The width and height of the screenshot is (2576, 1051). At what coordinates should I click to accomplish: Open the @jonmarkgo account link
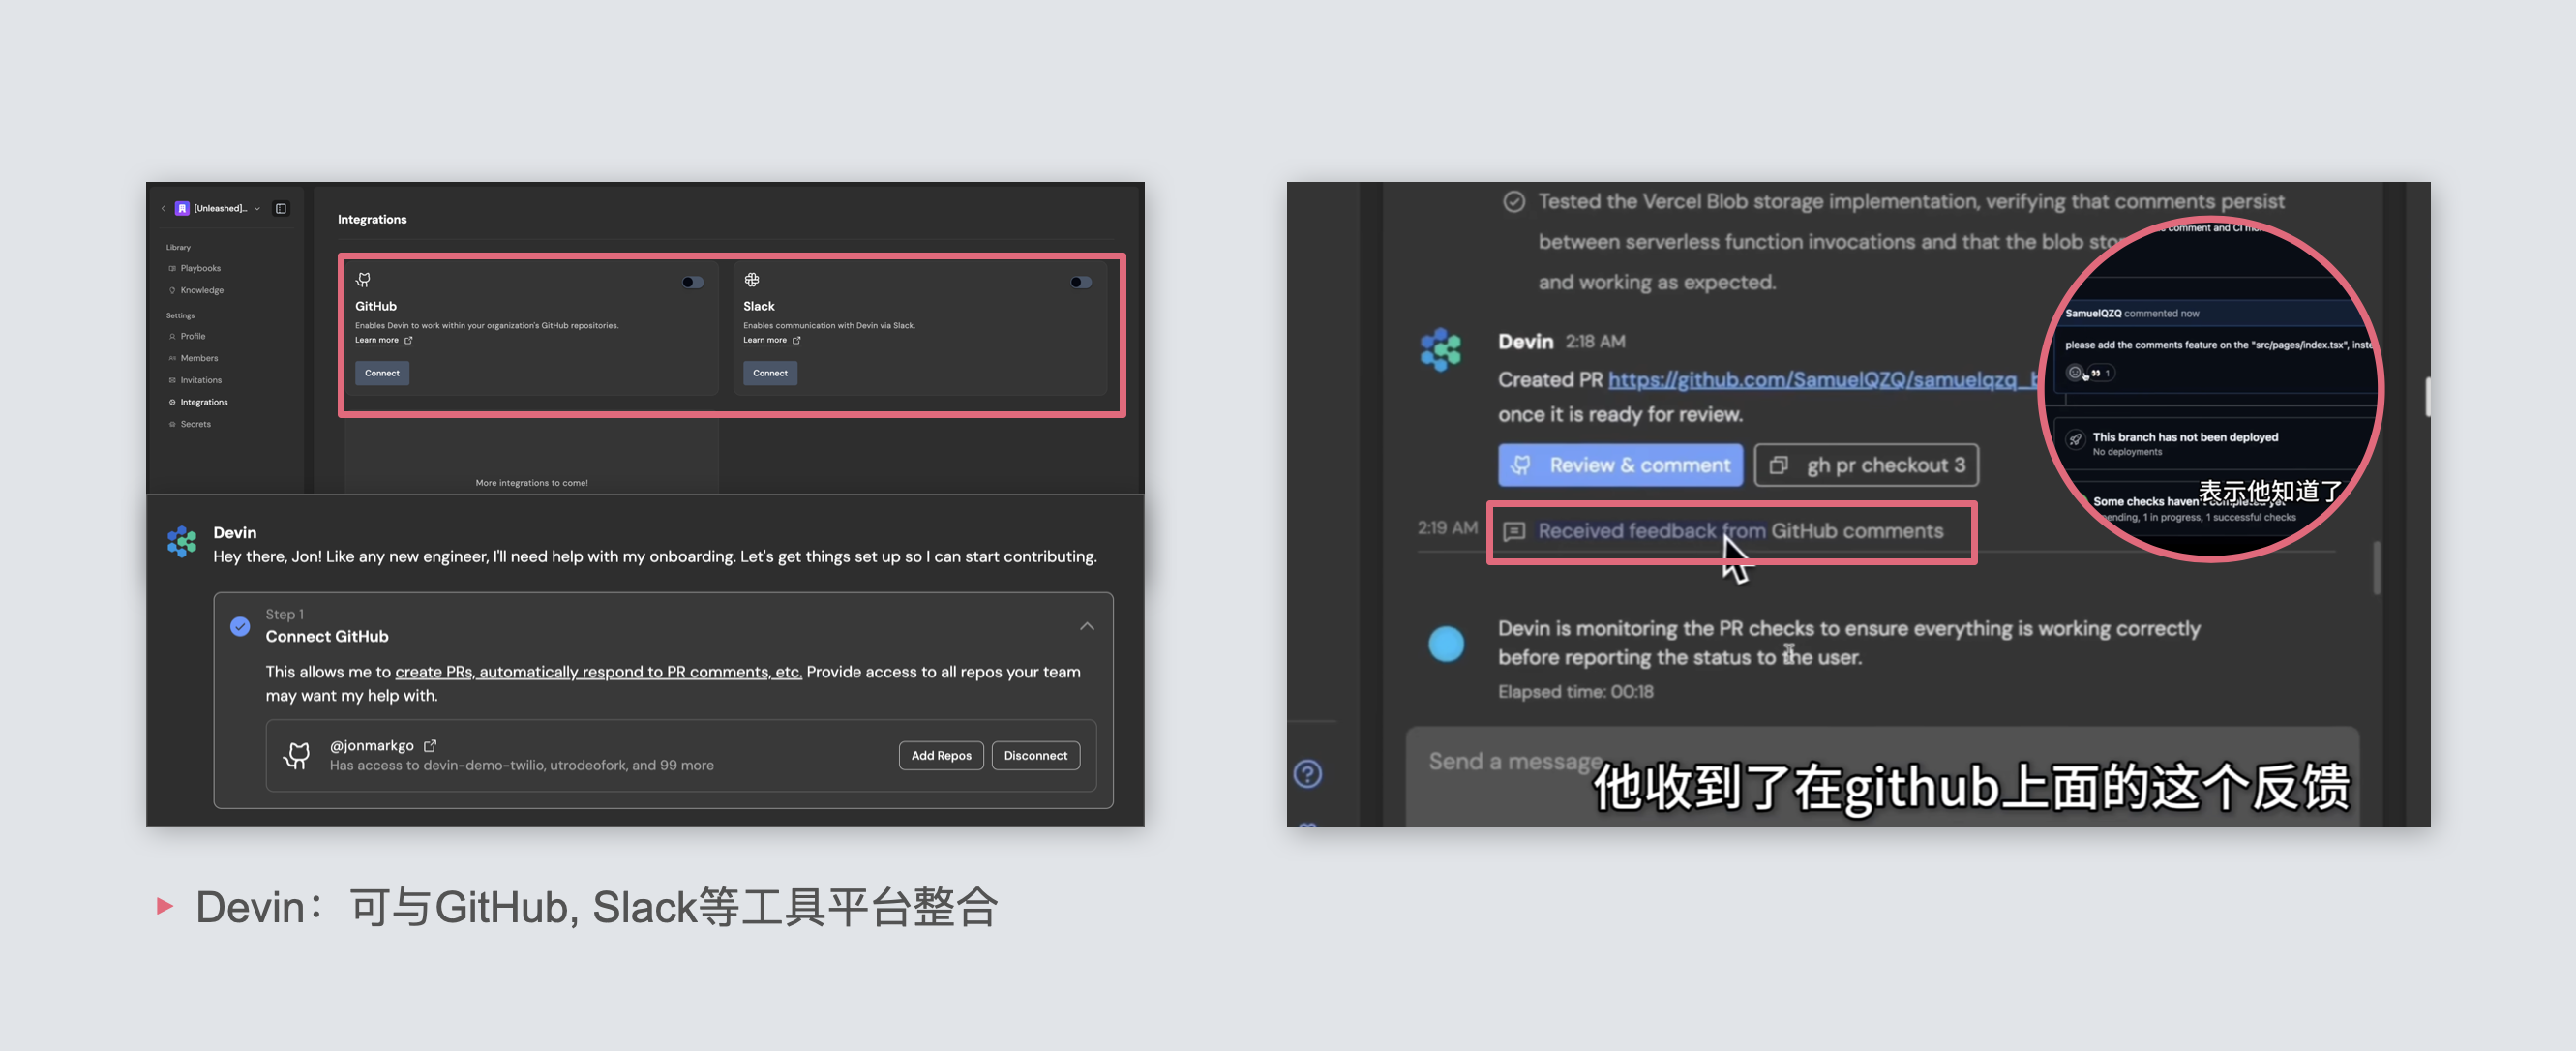371,745
